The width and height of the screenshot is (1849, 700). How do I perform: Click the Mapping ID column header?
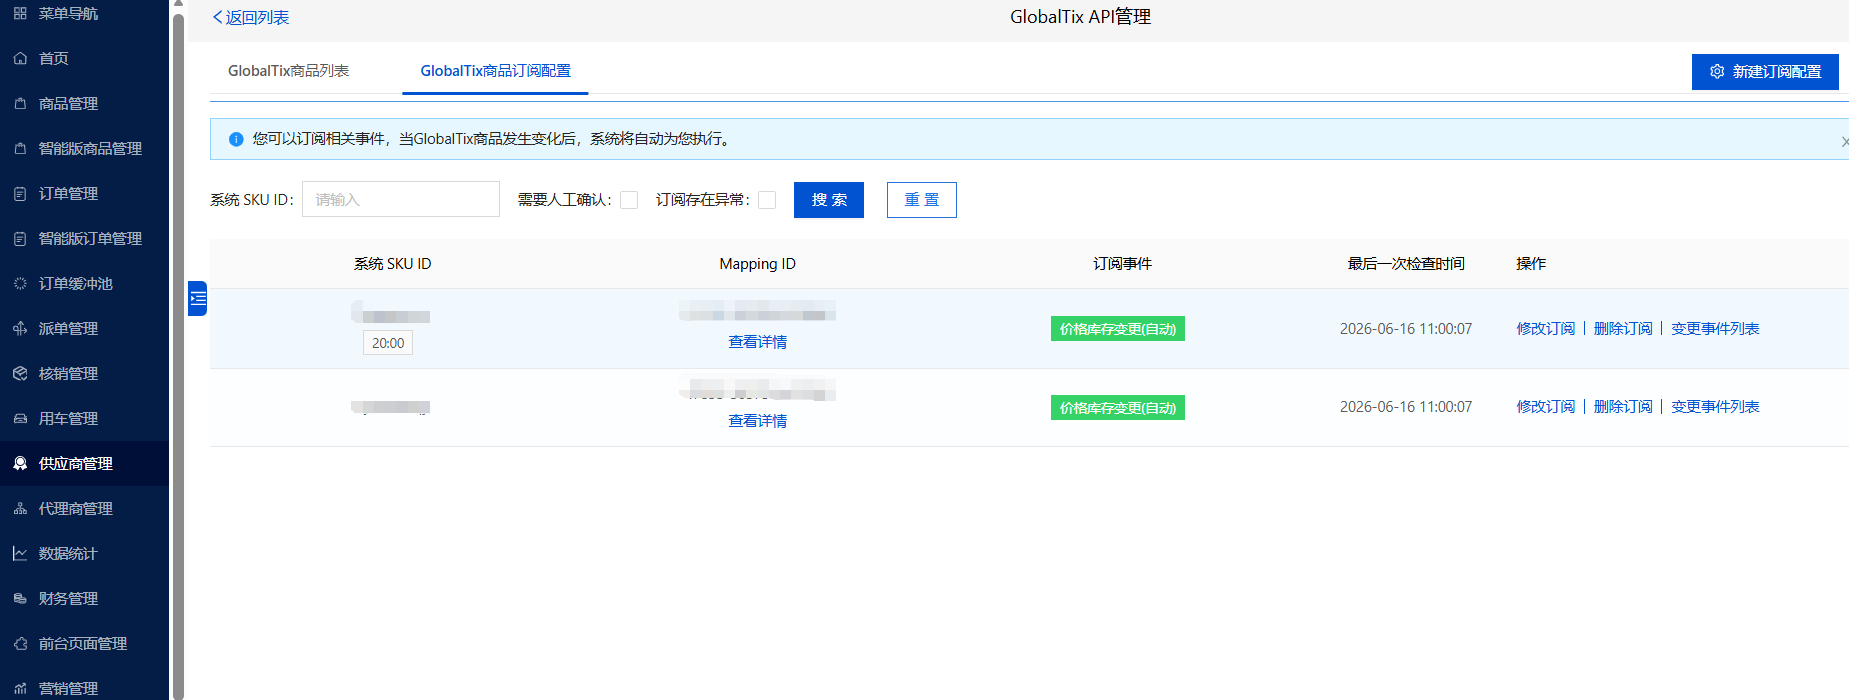758,264
